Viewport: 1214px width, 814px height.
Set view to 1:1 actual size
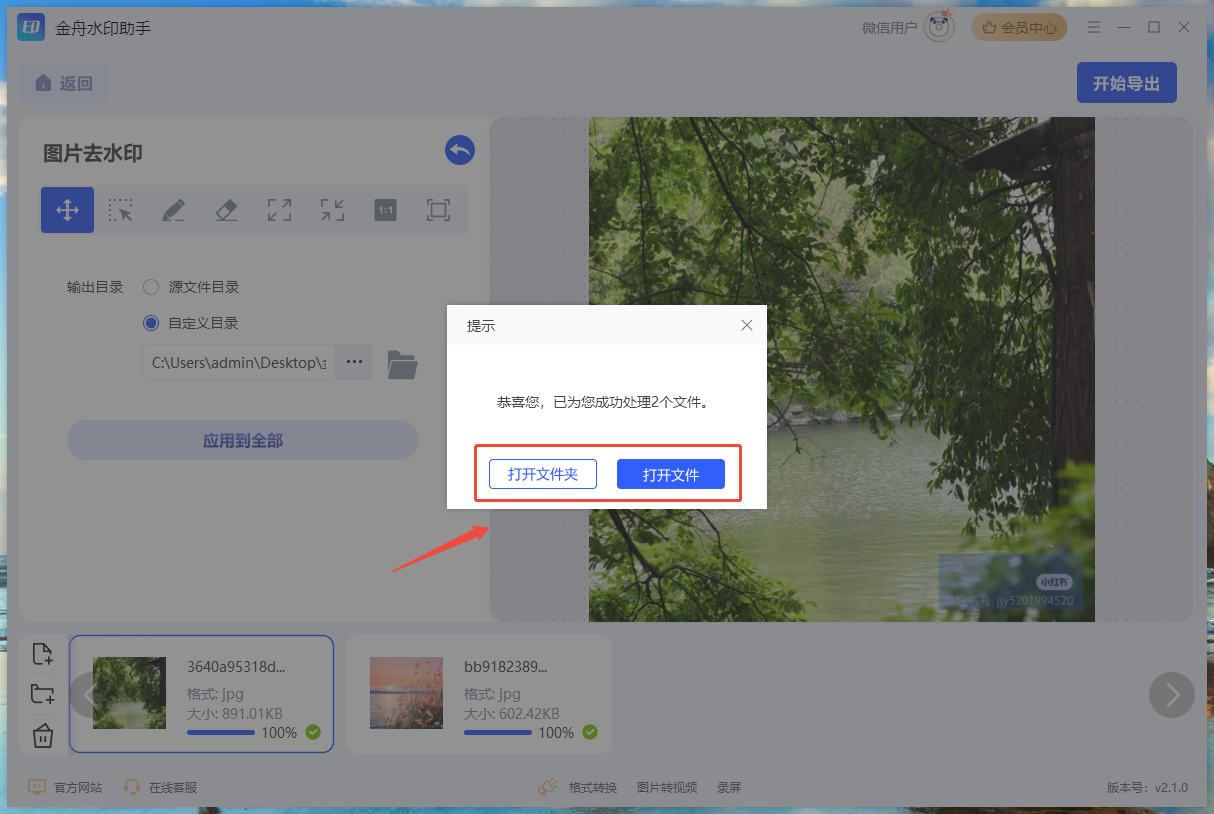(385, 210)
